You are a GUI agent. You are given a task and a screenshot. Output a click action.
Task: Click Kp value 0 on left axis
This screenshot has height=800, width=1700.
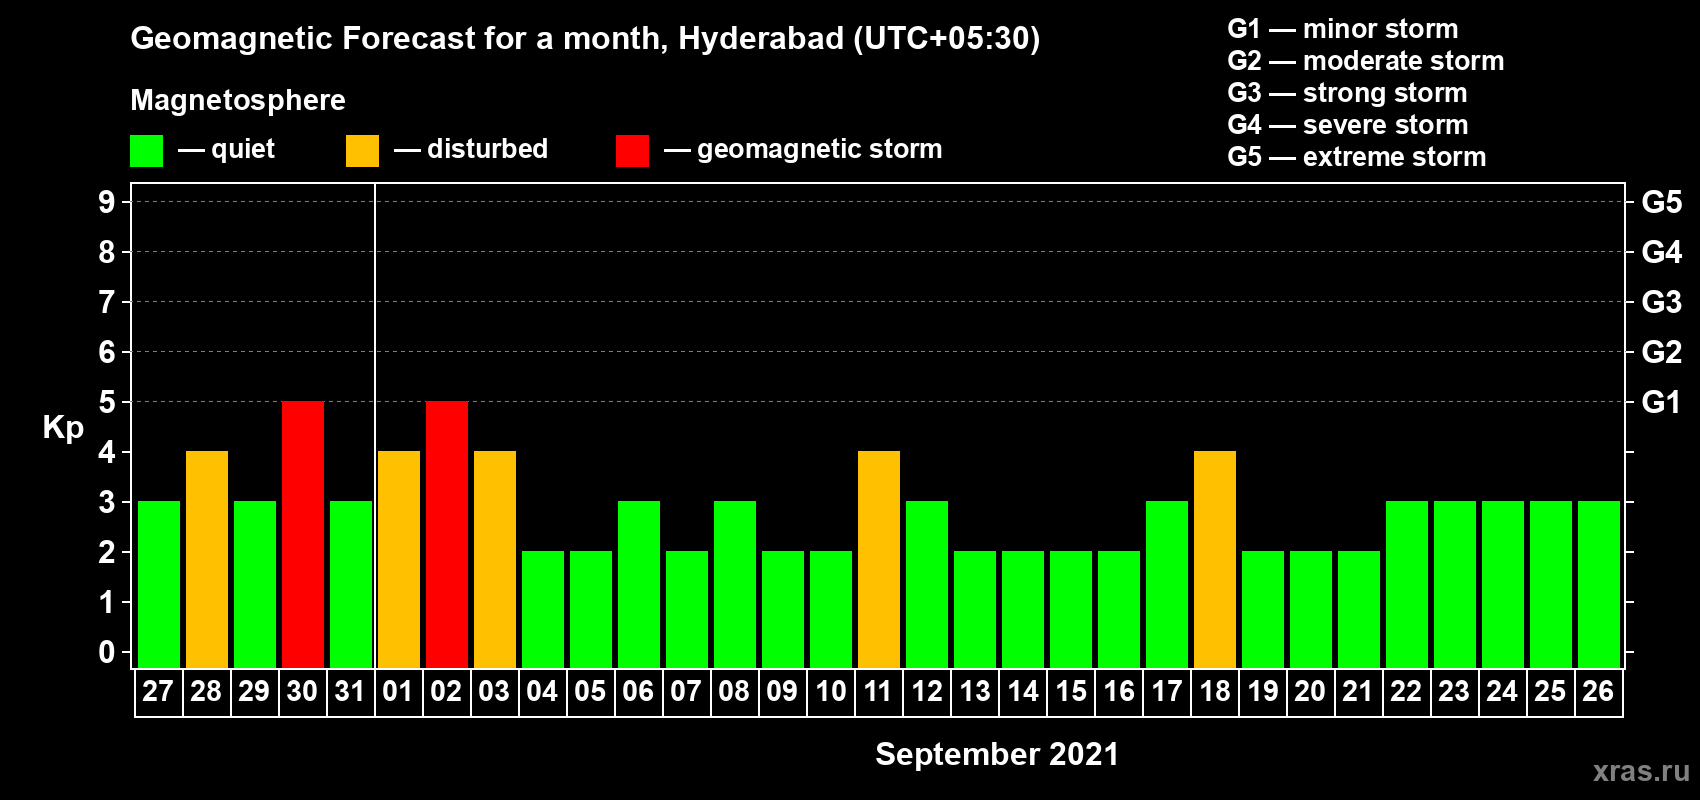107,652
